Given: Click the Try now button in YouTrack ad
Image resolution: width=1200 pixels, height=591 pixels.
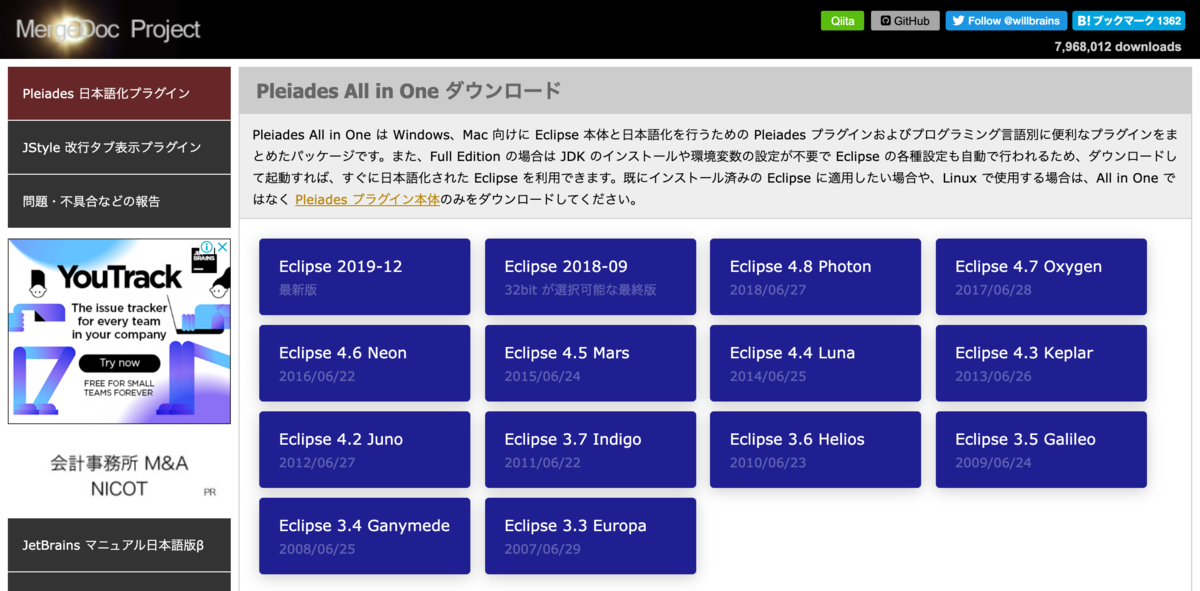Looking at the screenshot, I should (120, 363).
